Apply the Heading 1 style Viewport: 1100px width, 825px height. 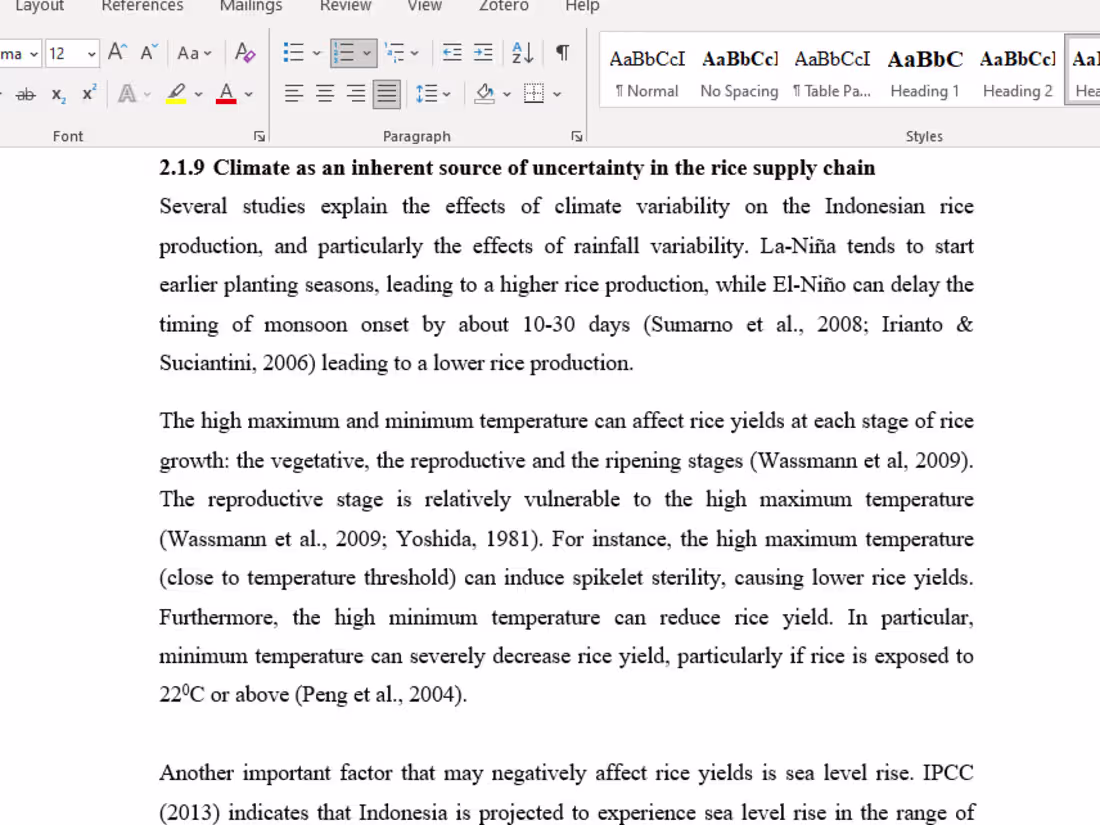(925, 72)
